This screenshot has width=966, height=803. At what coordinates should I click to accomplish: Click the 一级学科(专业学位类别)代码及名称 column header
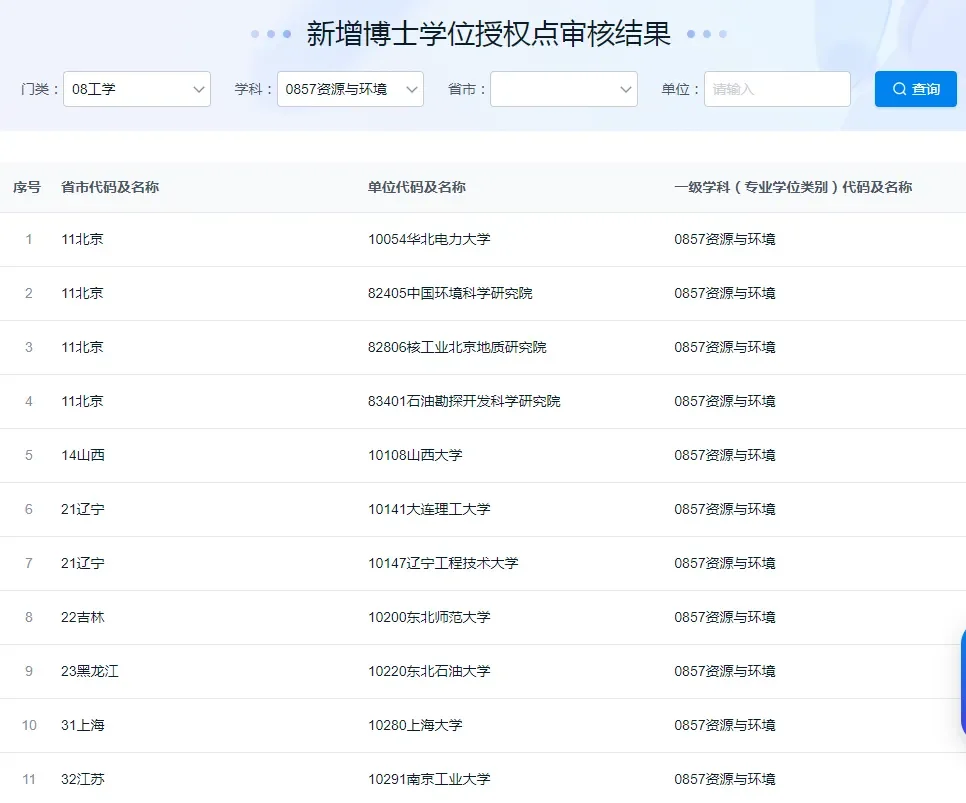pos(793,187)
